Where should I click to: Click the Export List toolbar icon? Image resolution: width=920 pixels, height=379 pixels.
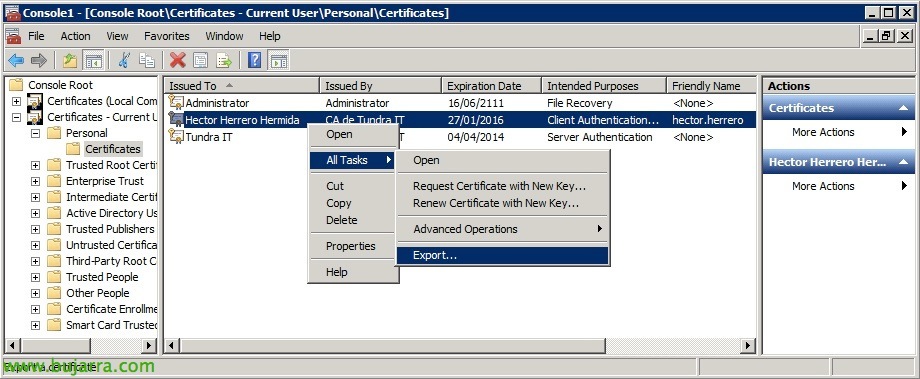(x=224, y=60)
